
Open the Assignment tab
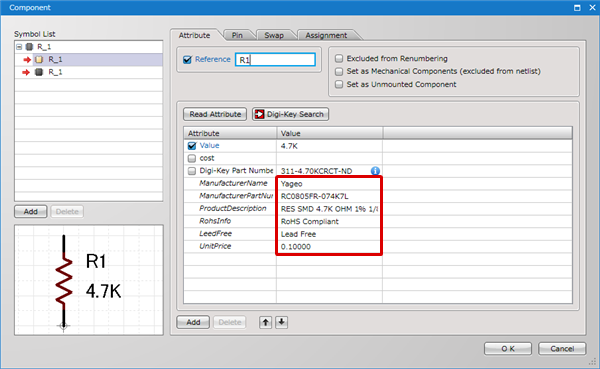pos(326,35)
